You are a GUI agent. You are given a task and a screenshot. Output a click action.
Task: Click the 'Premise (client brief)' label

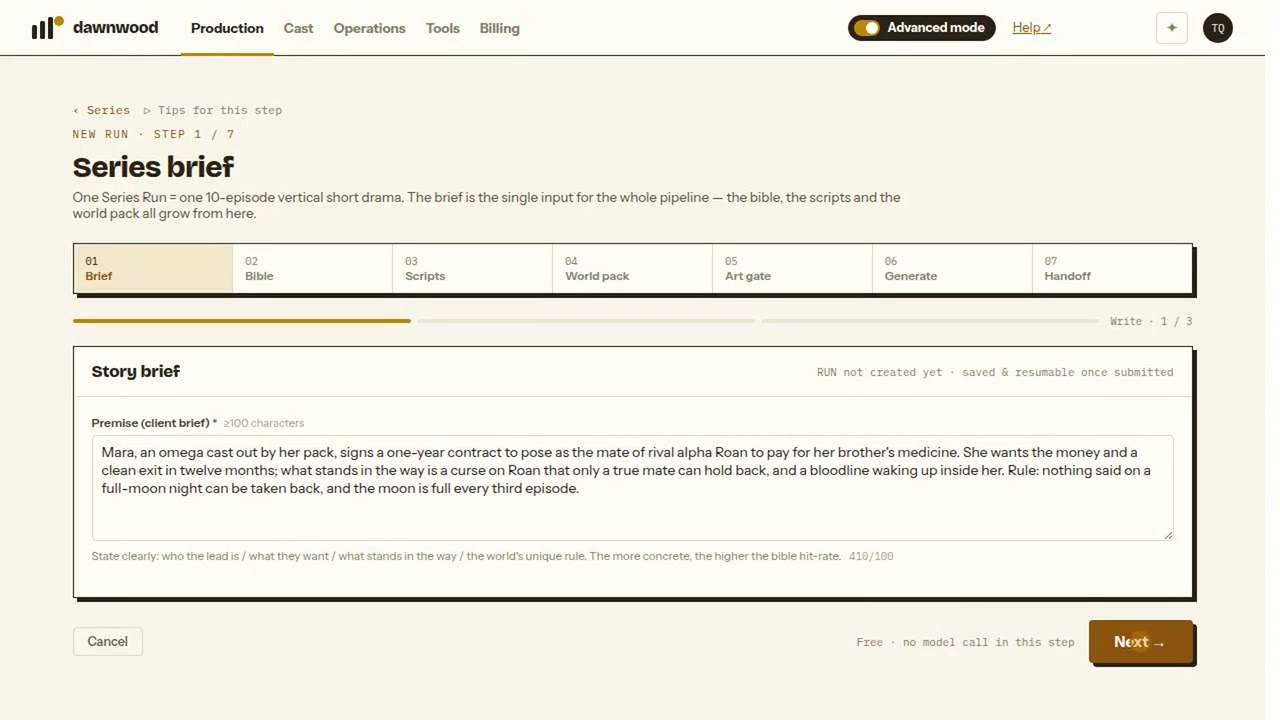(150, 423)
